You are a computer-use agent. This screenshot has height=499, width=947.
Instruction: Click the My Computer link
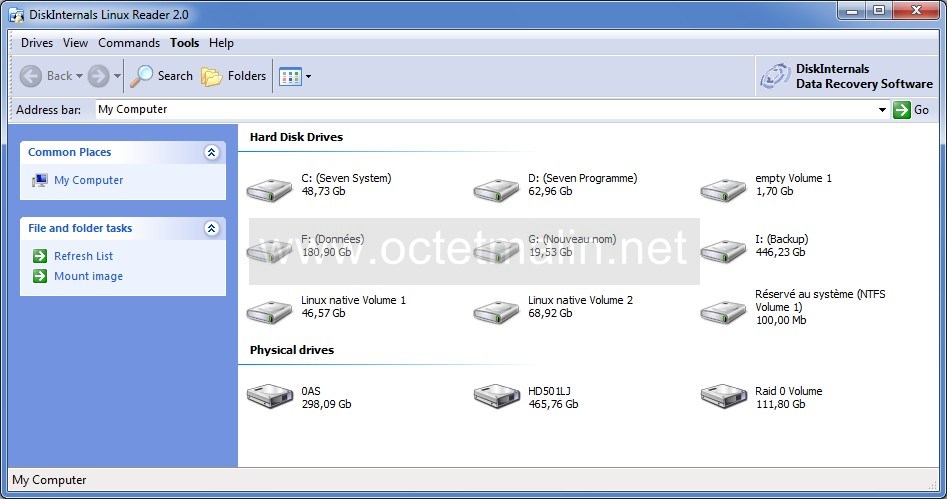click(88, 180)
